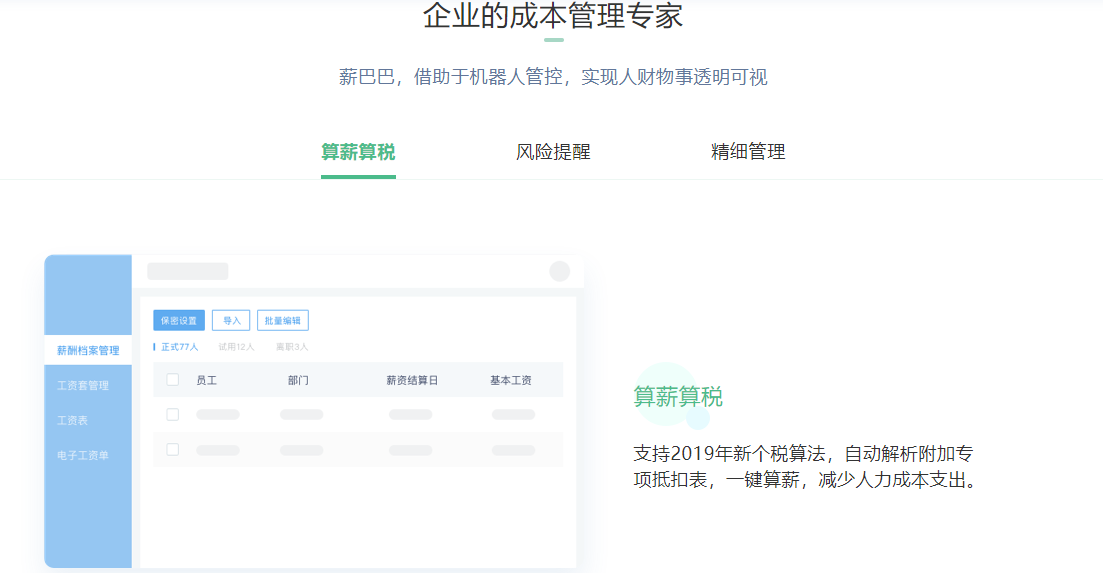Click the 部门 column header
The height and width of the screenshot is (573, 1103).
tap(298, 380)
